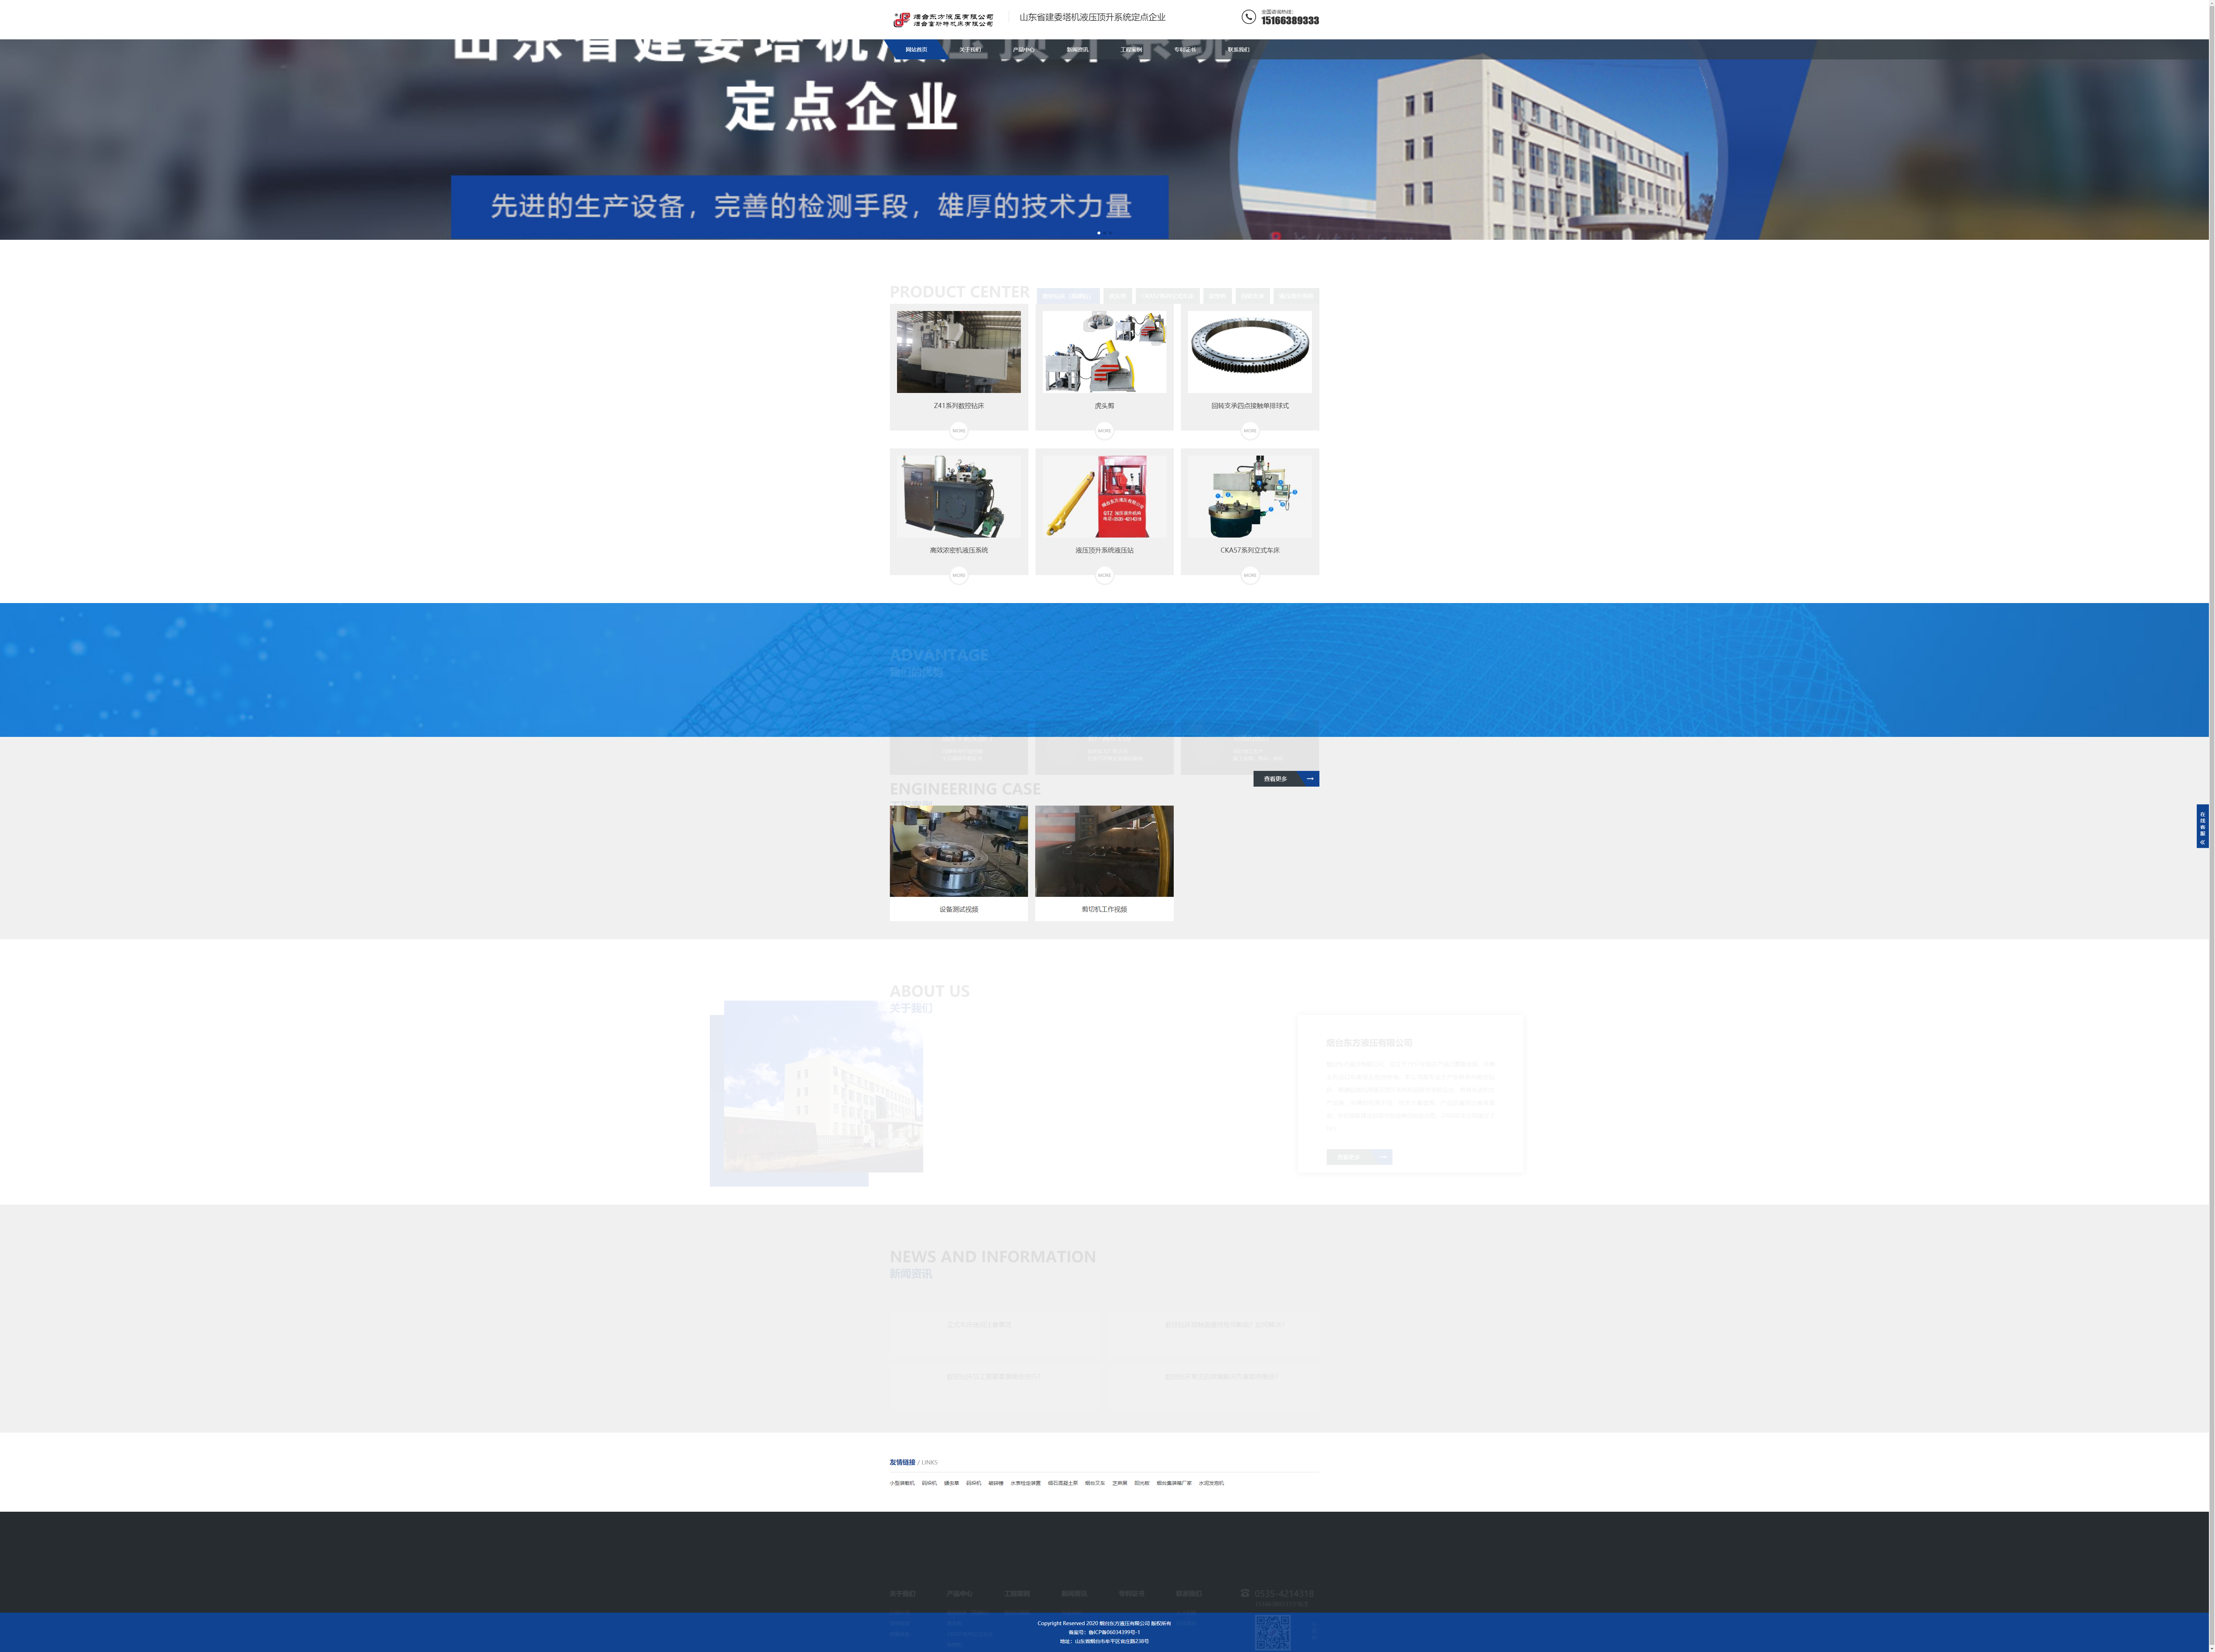Select the 回转支承 product category tab
This screenshot has width=2215, height=1652.
(1252, 296)
